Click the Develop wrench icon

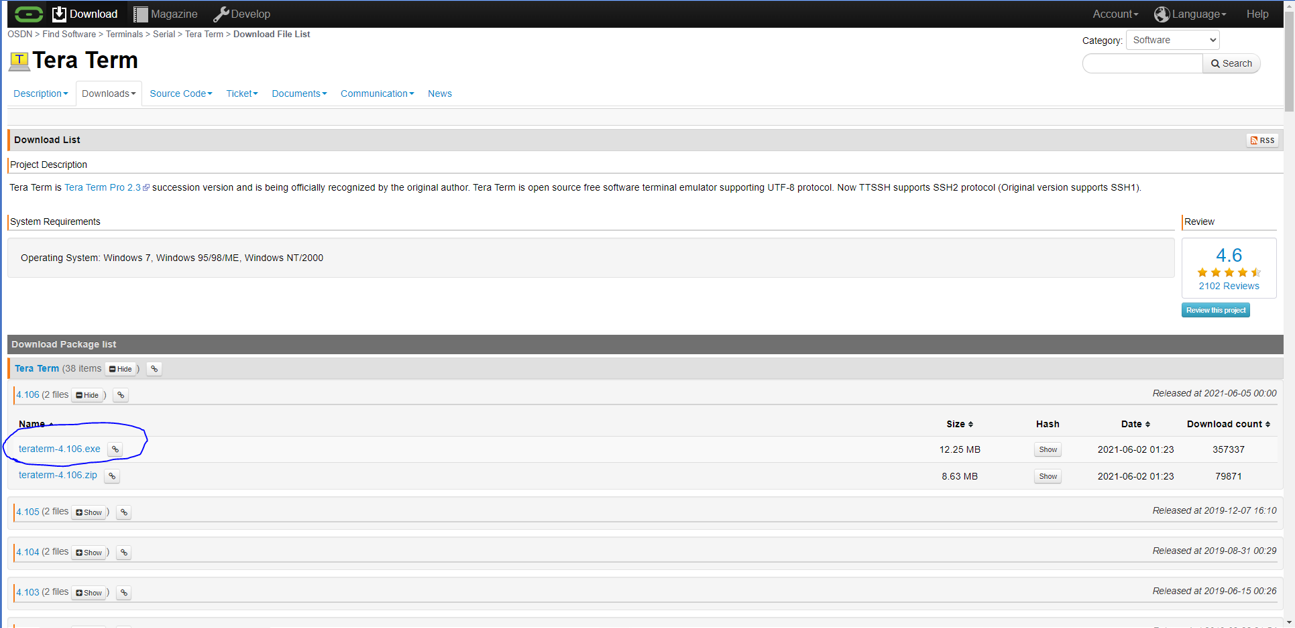coord(221,14)
